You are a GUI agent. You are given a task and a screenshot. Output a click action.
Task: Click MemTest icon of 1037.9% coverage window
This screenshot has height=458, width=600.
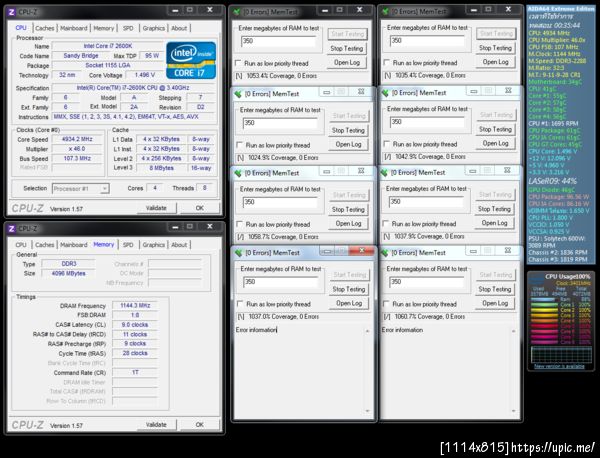(384, 173)
